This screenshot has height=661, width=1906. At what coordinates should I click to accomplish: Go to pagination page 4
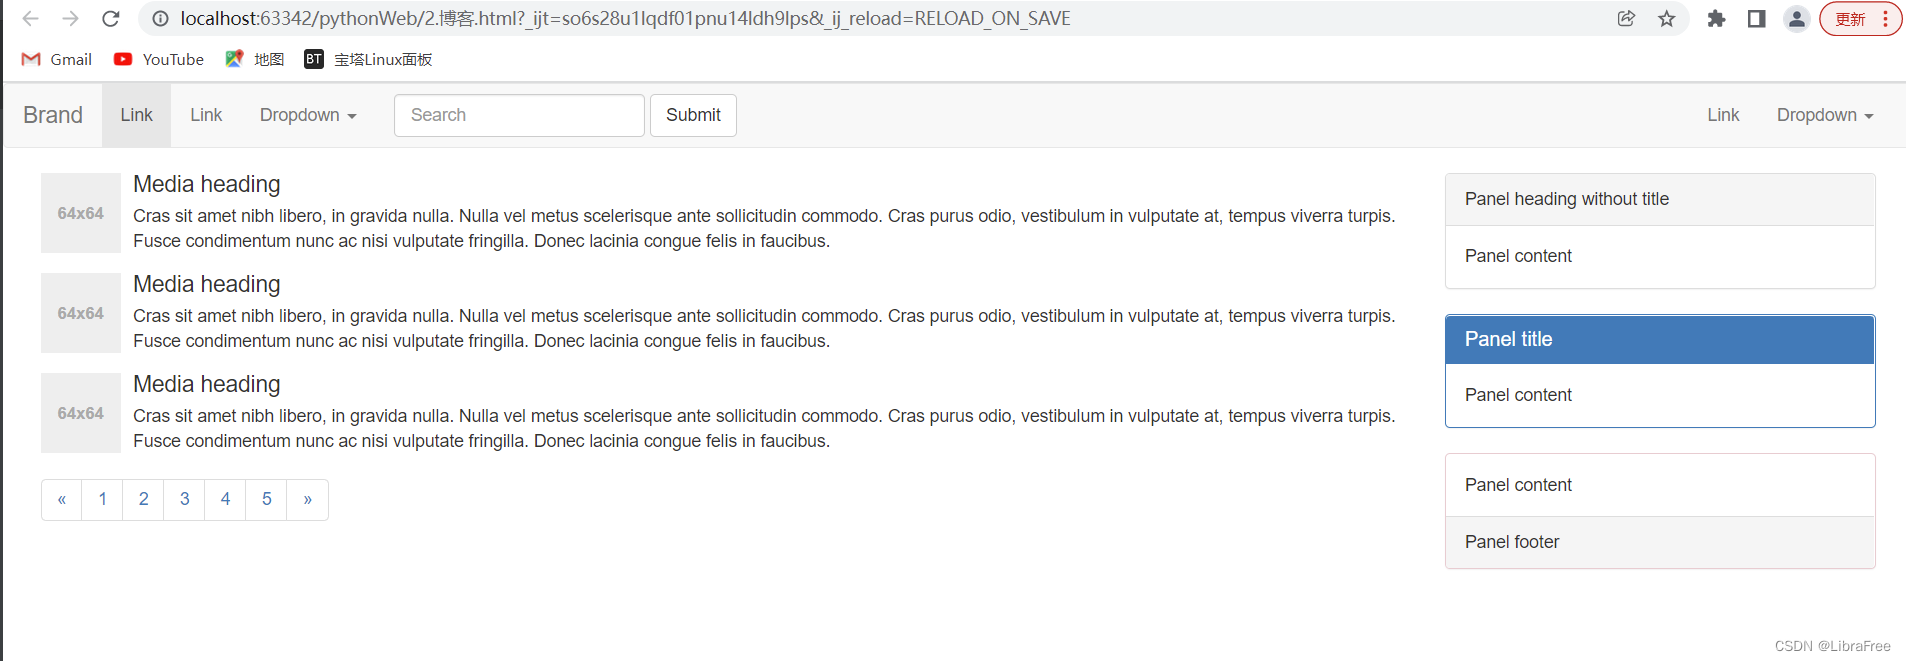pyautogui.click(x=226, y=500)
